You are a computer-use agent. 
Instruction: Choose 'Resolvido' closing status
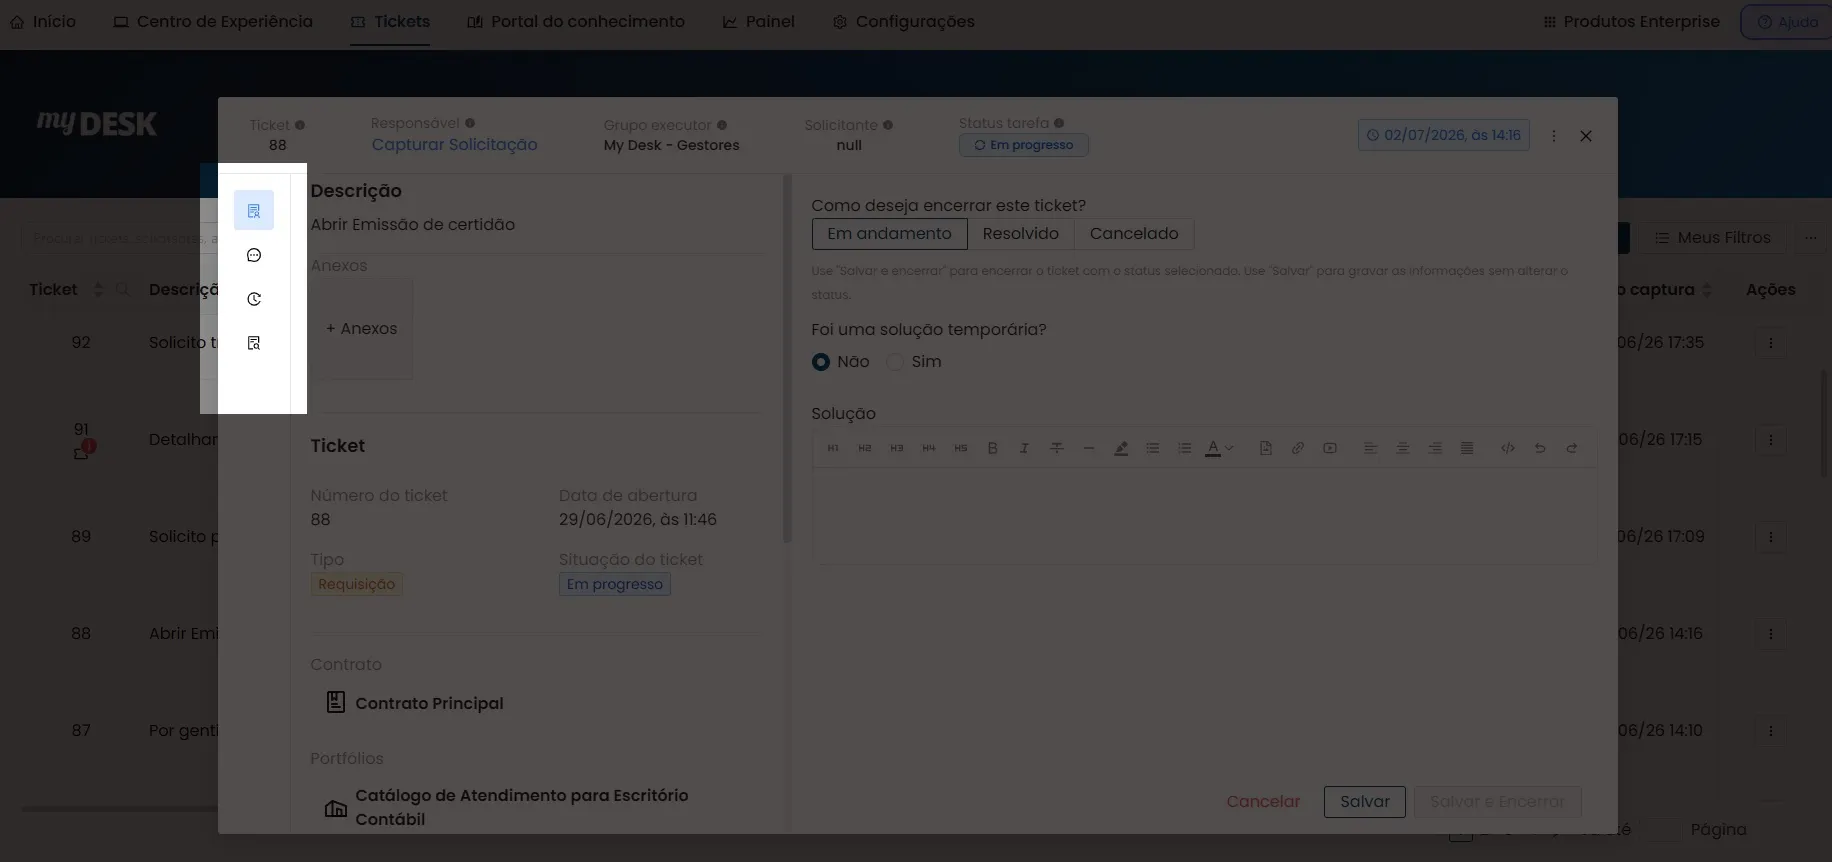click(x=1021, y=234)
